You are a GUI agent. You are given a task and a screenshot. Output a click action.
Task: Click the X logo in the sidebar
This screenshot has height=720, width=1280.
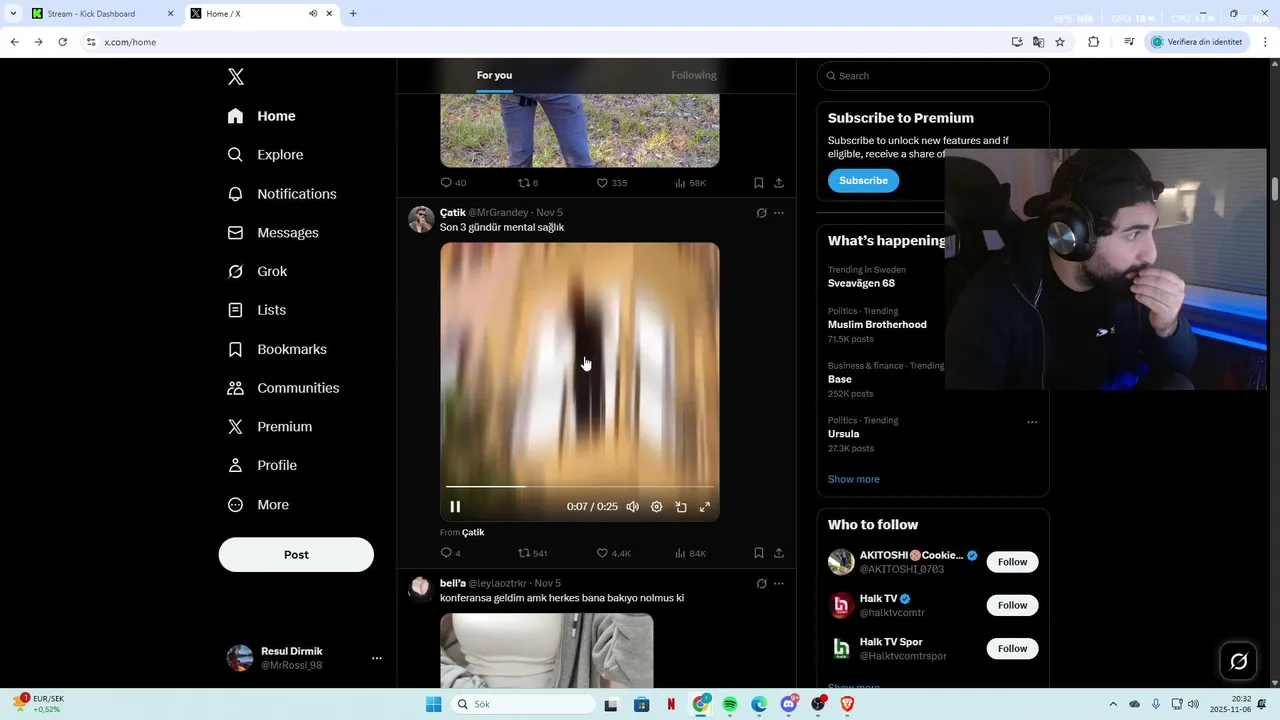[236, 77]
